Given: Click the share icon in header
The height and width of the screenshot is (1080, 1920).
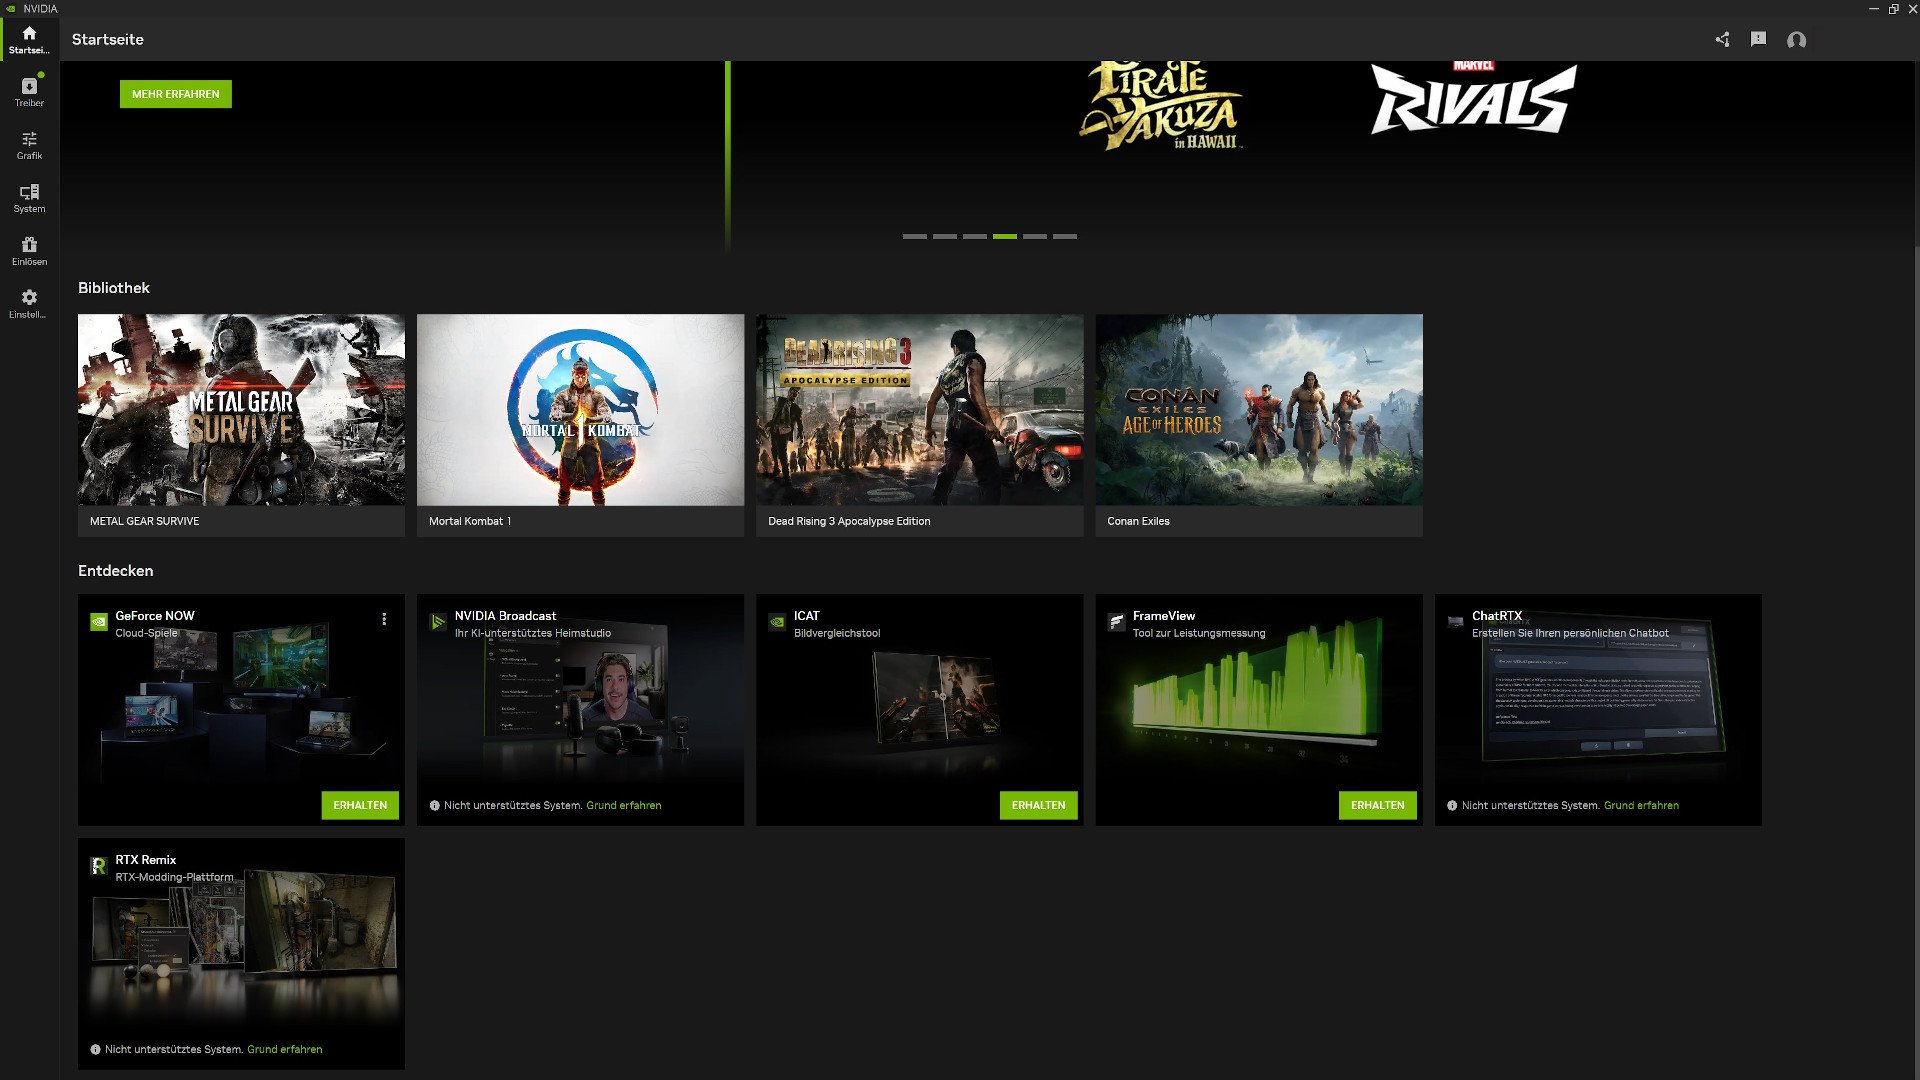Looking at the screenshot, I should 1722,40.
